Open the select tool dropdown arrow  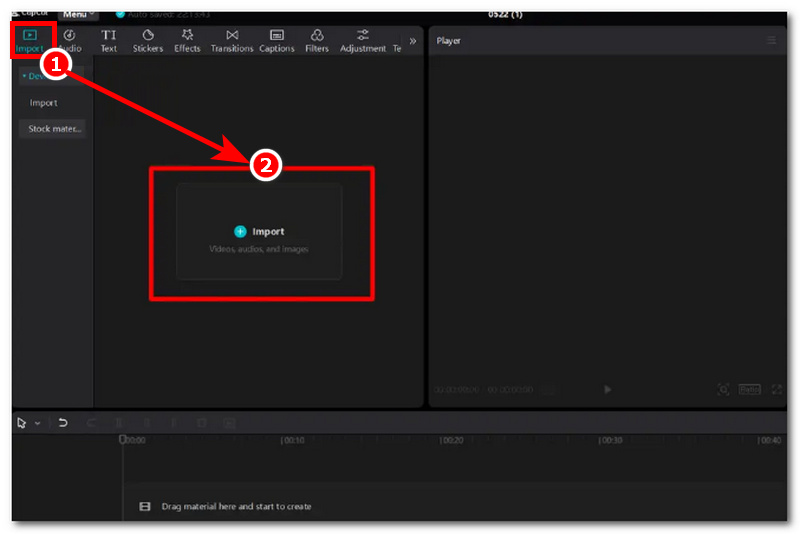(38, 423)
